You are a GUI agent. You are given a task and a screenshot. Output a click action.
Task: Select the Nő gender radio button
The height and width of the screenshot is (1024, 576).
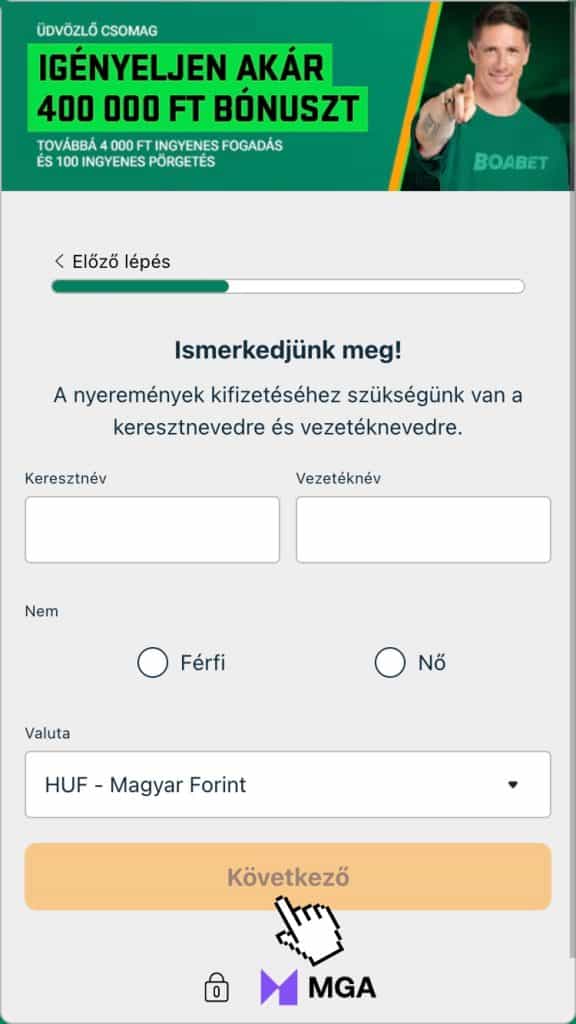390,662
